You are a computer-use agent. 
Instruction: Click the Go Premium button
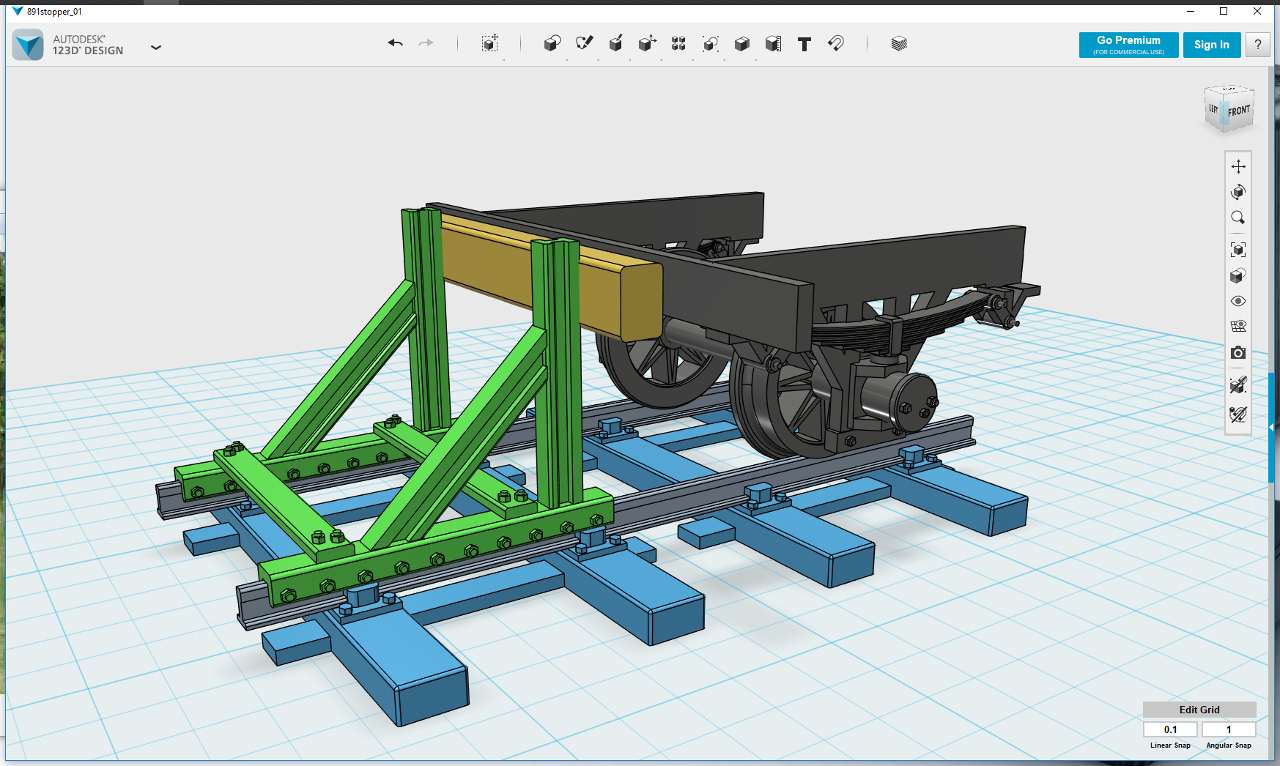1129,45
